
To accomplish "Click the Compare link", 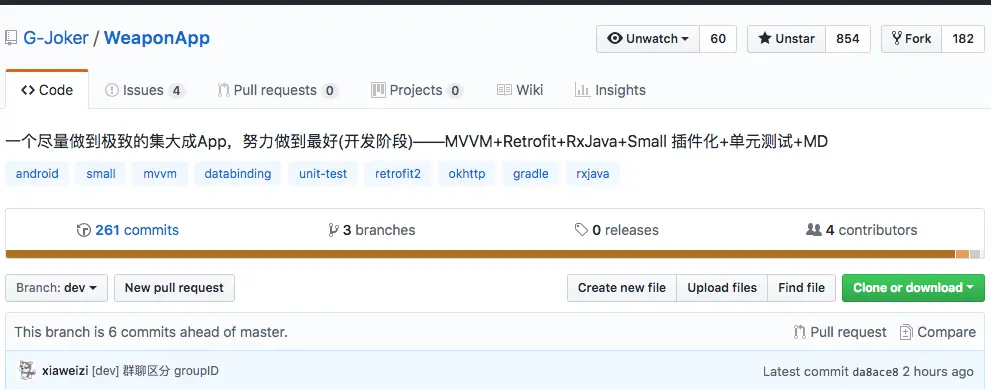I will (938, 332).
